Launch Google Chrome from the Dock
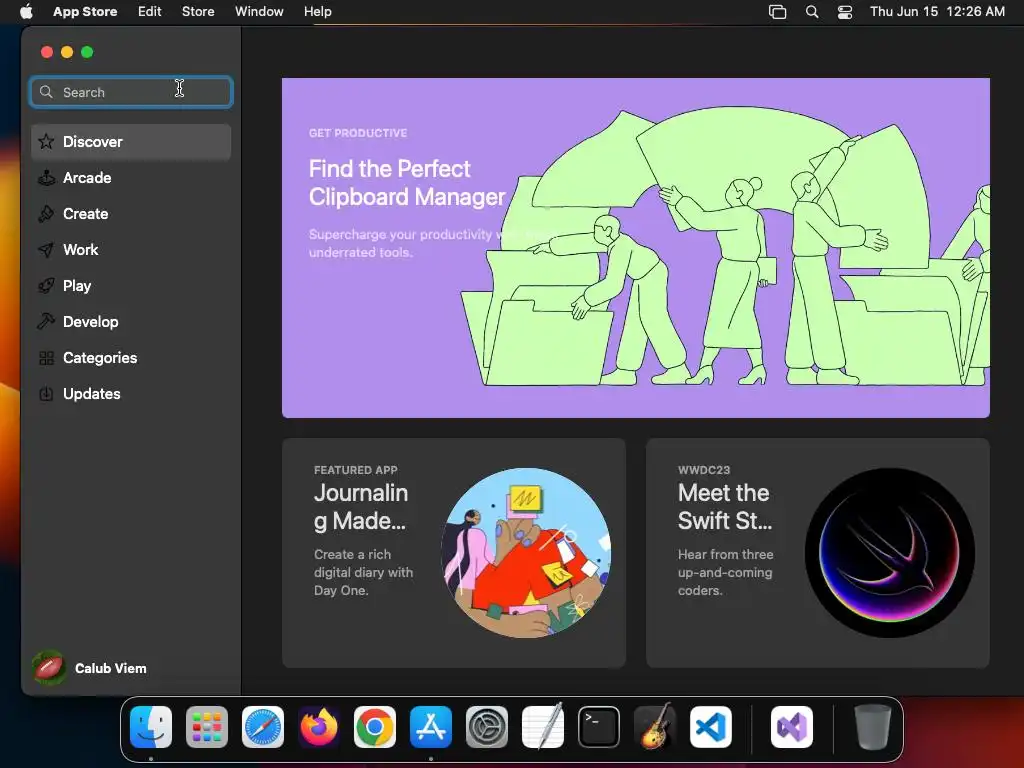This screenshot has height=768, width=1024. point(375,727)
